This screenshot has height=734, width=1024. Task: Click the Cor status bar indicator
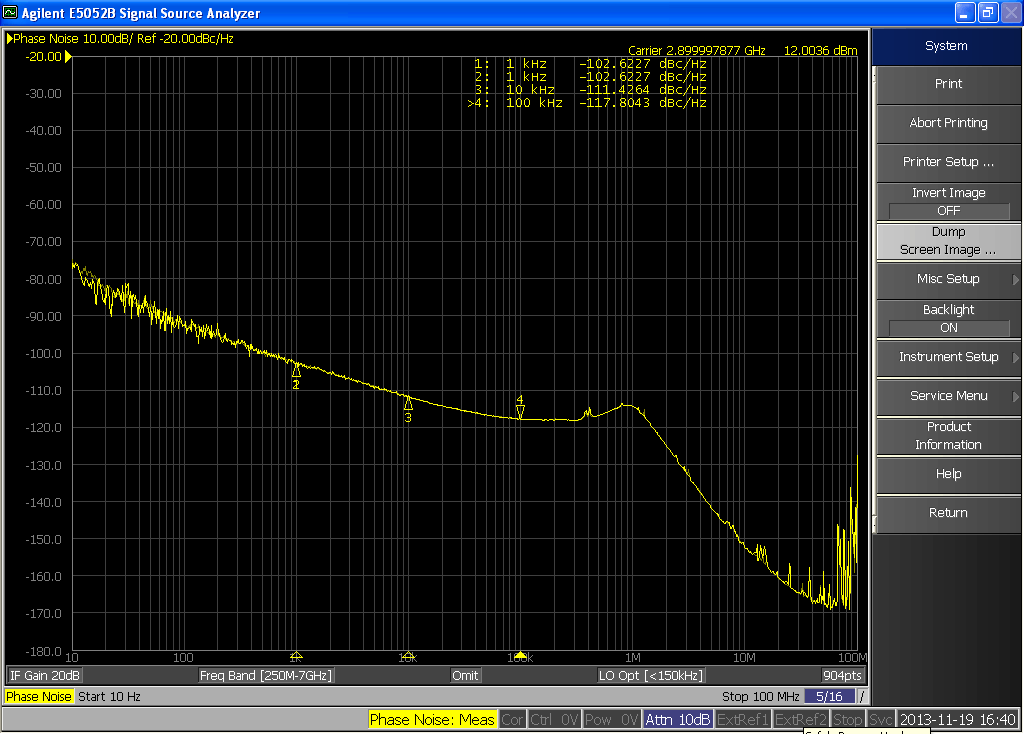coord(512,720)
